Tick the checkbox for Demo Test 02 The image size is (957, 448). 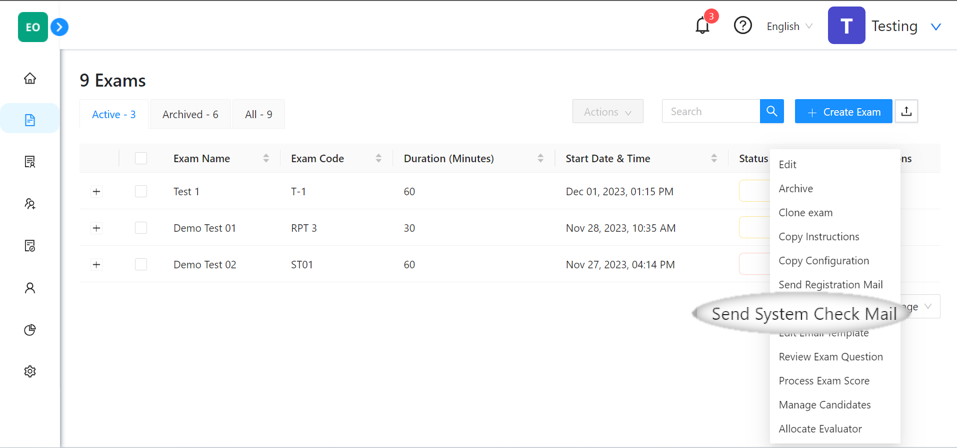[141, 265]
